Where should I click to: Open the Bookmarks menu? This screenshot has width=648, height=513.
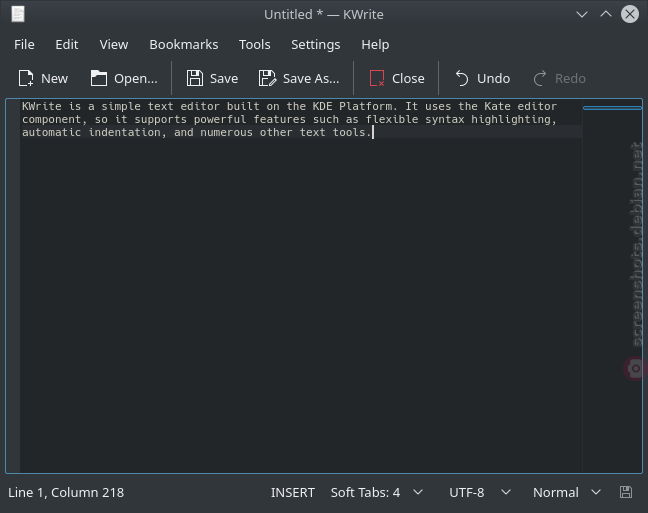click(x=183, y=44)
